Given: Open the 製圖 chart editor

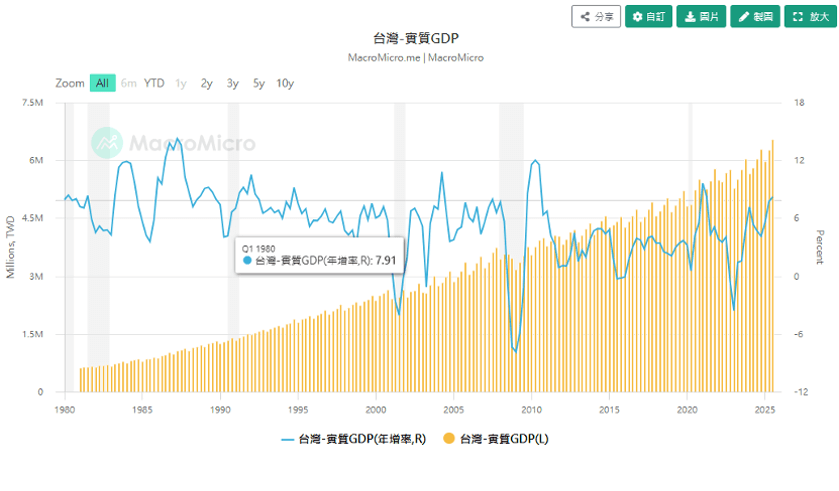Looking at the screenshot, I should point(755,17).
